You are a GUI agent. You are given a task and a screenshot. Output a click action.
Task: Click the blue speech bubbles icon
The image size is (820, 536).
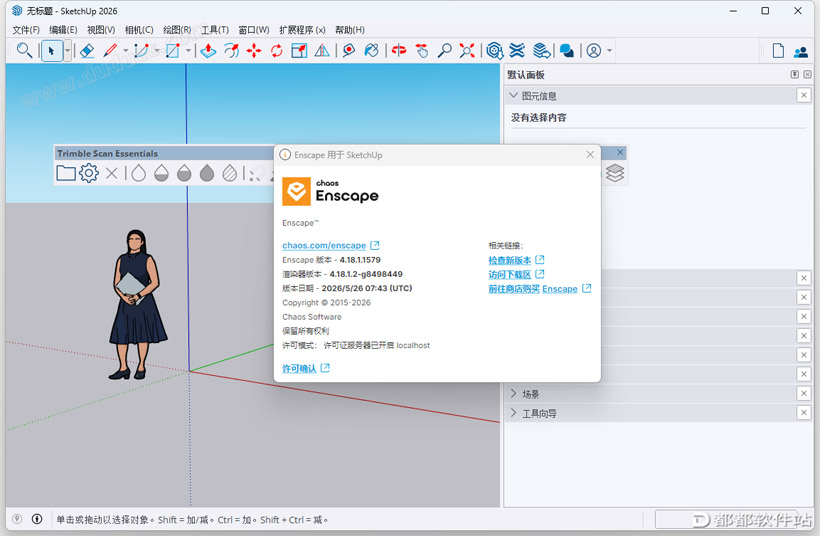(567, 51)
